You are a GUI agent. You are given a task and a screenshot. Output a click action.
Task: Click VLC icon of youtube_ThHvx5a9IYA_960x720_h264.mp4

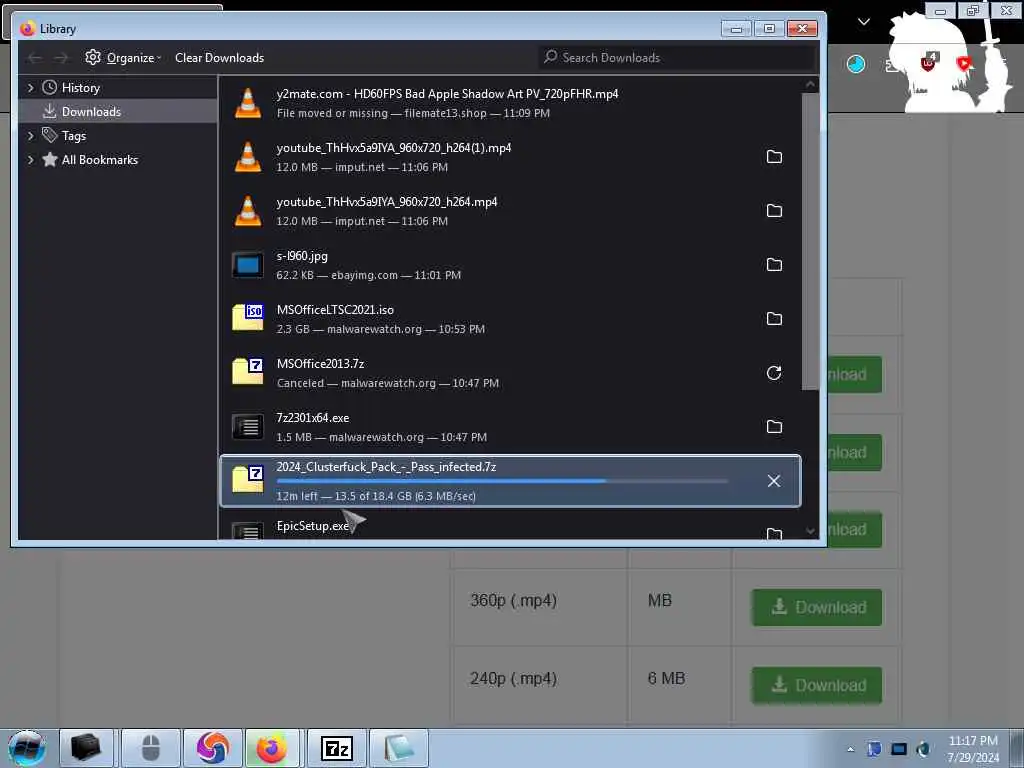248,211
